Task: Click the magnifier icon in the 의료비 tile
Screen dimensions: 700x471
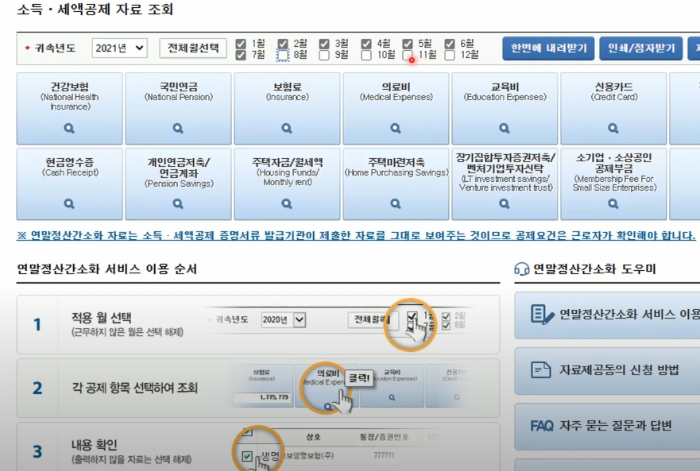Action: 396,129
